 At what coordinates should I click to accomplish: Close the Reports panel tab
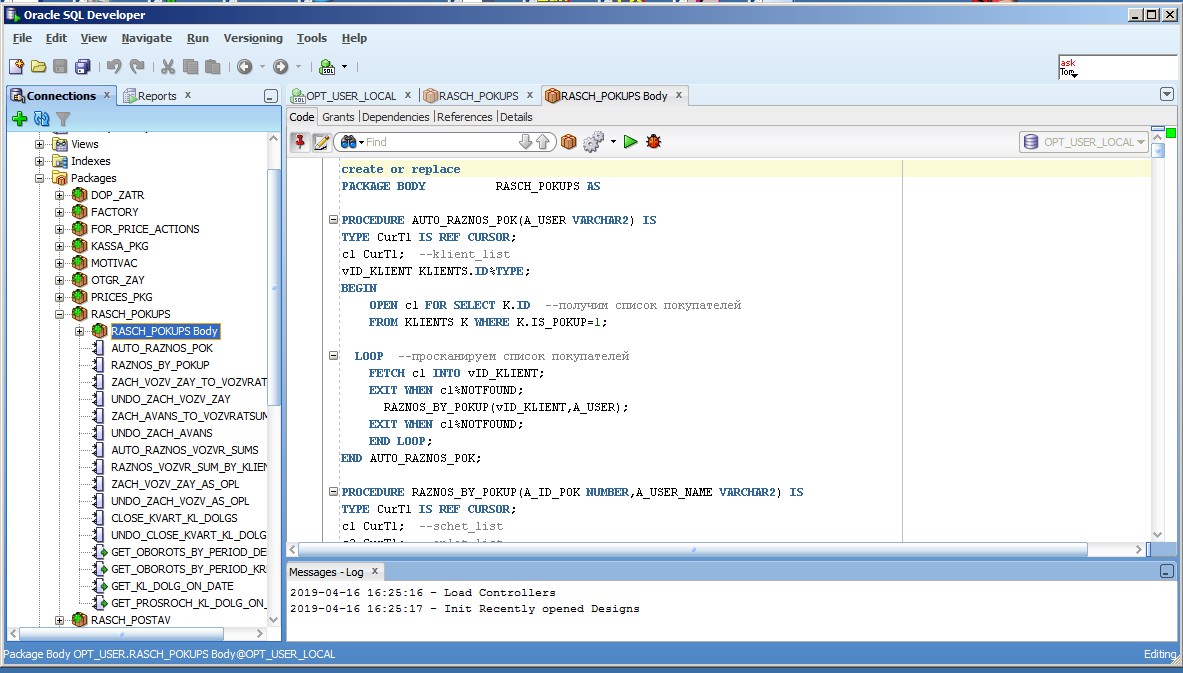[187, 96]
